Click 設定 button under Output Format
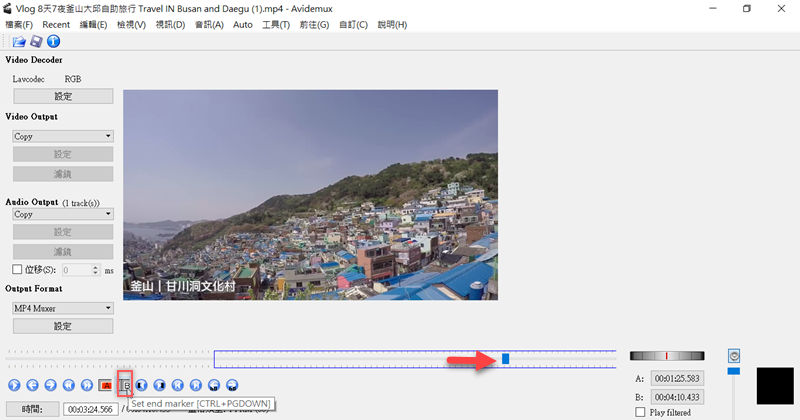800x420 pixels. pyautogui.click(x=62, y=326)
